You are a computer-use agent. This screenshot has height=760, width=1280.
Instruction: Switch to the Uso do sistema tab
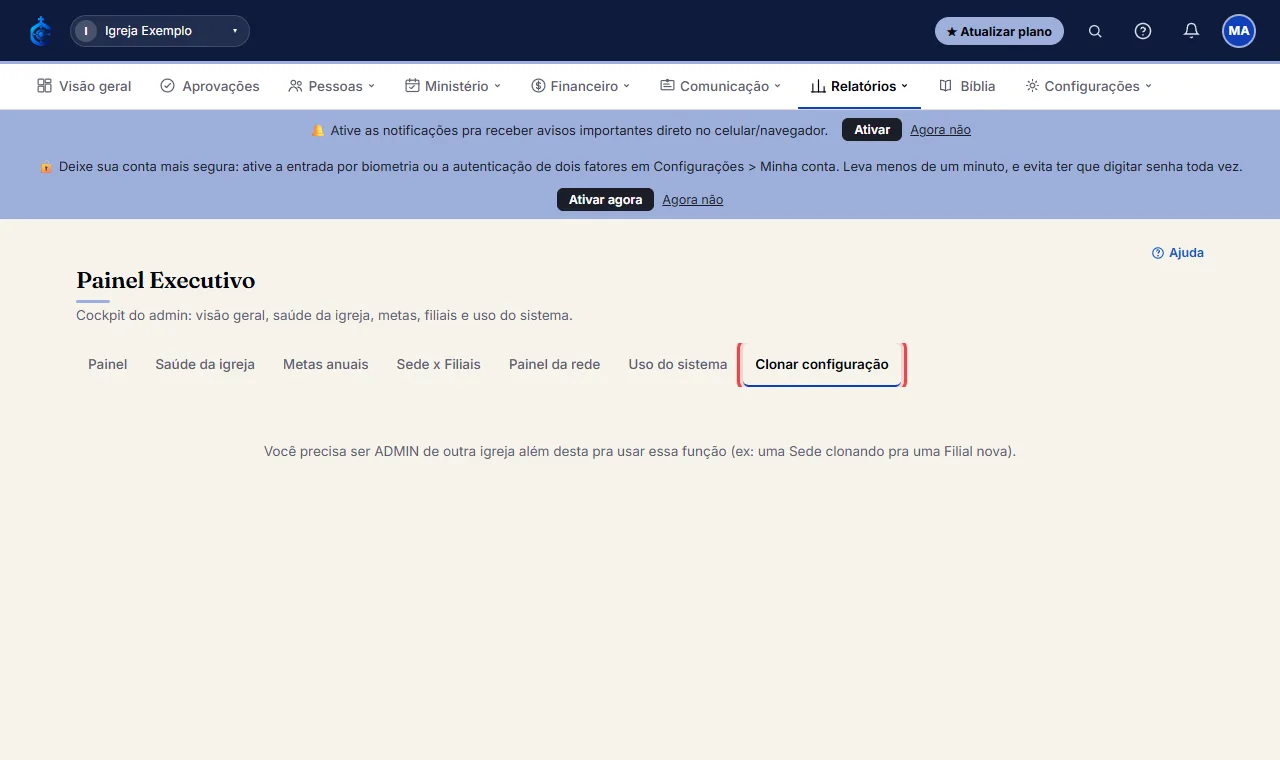pos(678,364)
